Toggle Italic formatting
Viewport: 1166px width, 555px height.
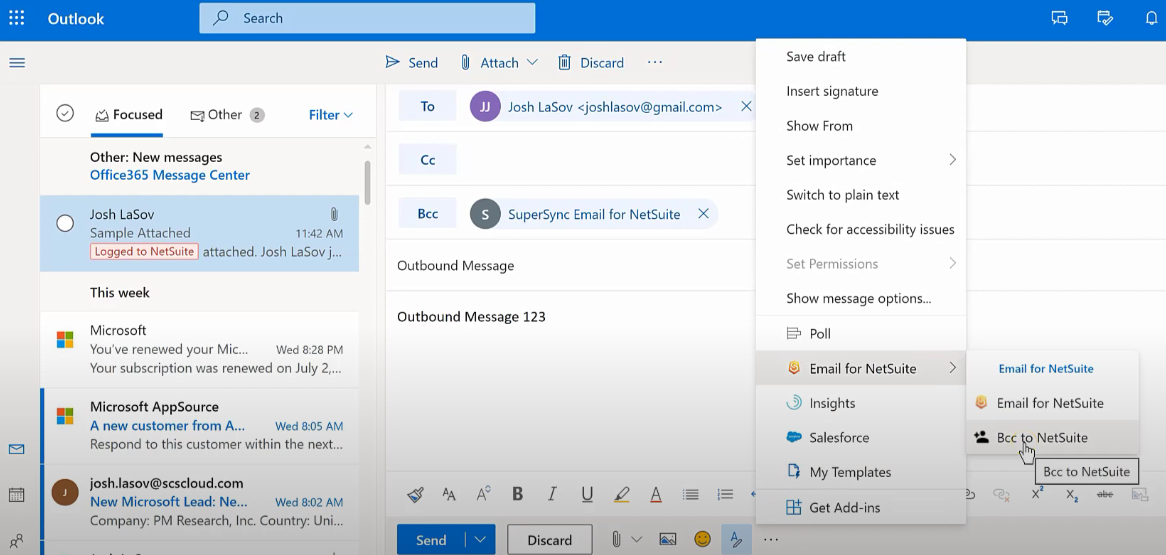552,494
